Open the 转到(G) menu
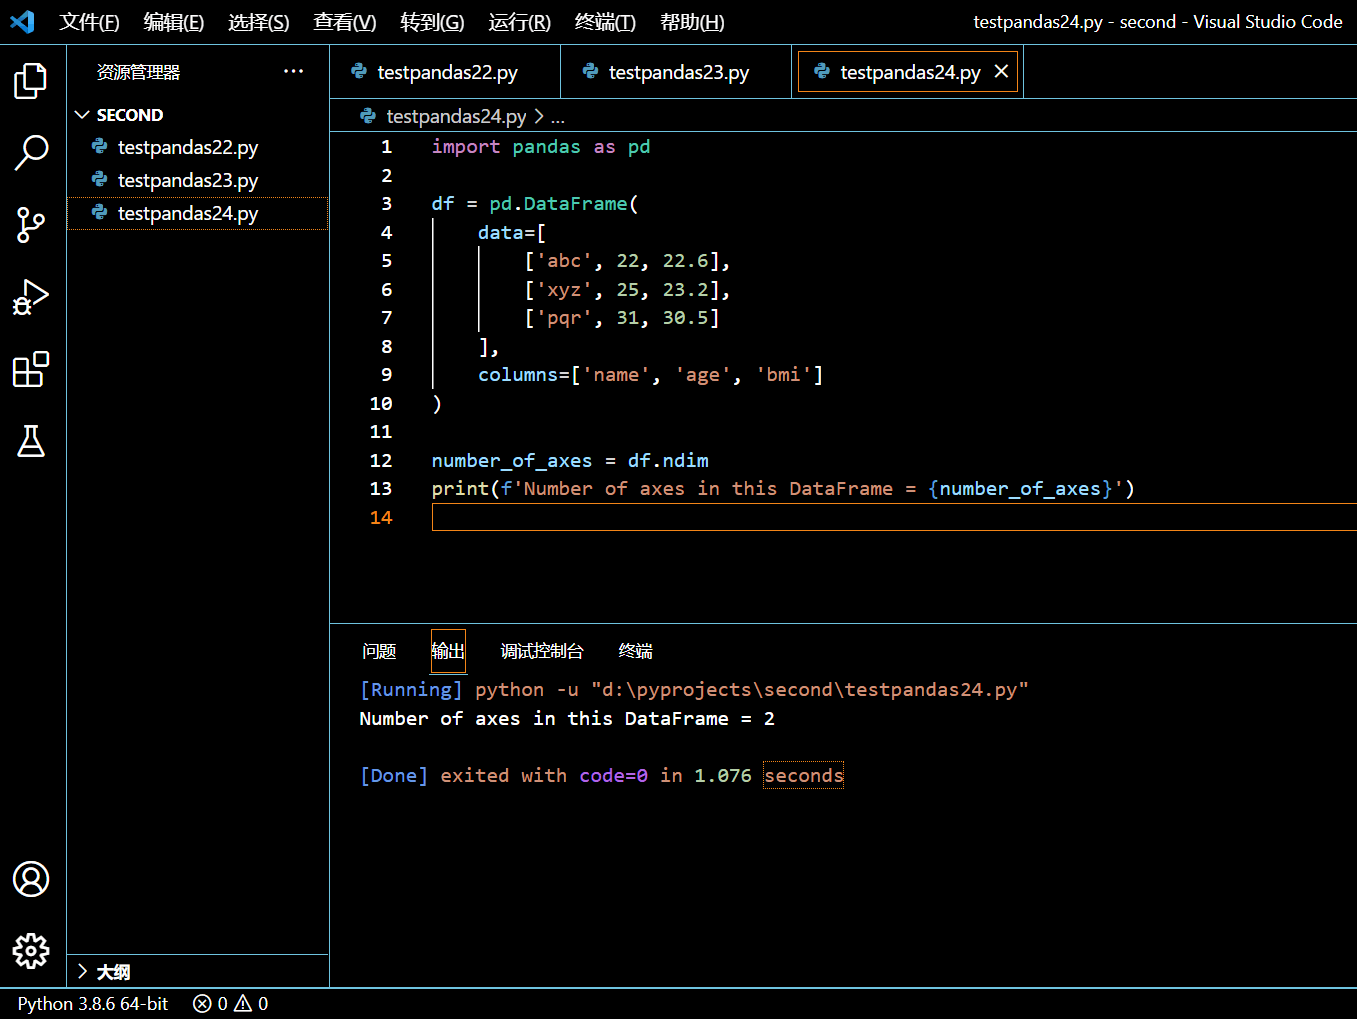The width and height of the screenshot is (1357, 1019). [432, 22]
